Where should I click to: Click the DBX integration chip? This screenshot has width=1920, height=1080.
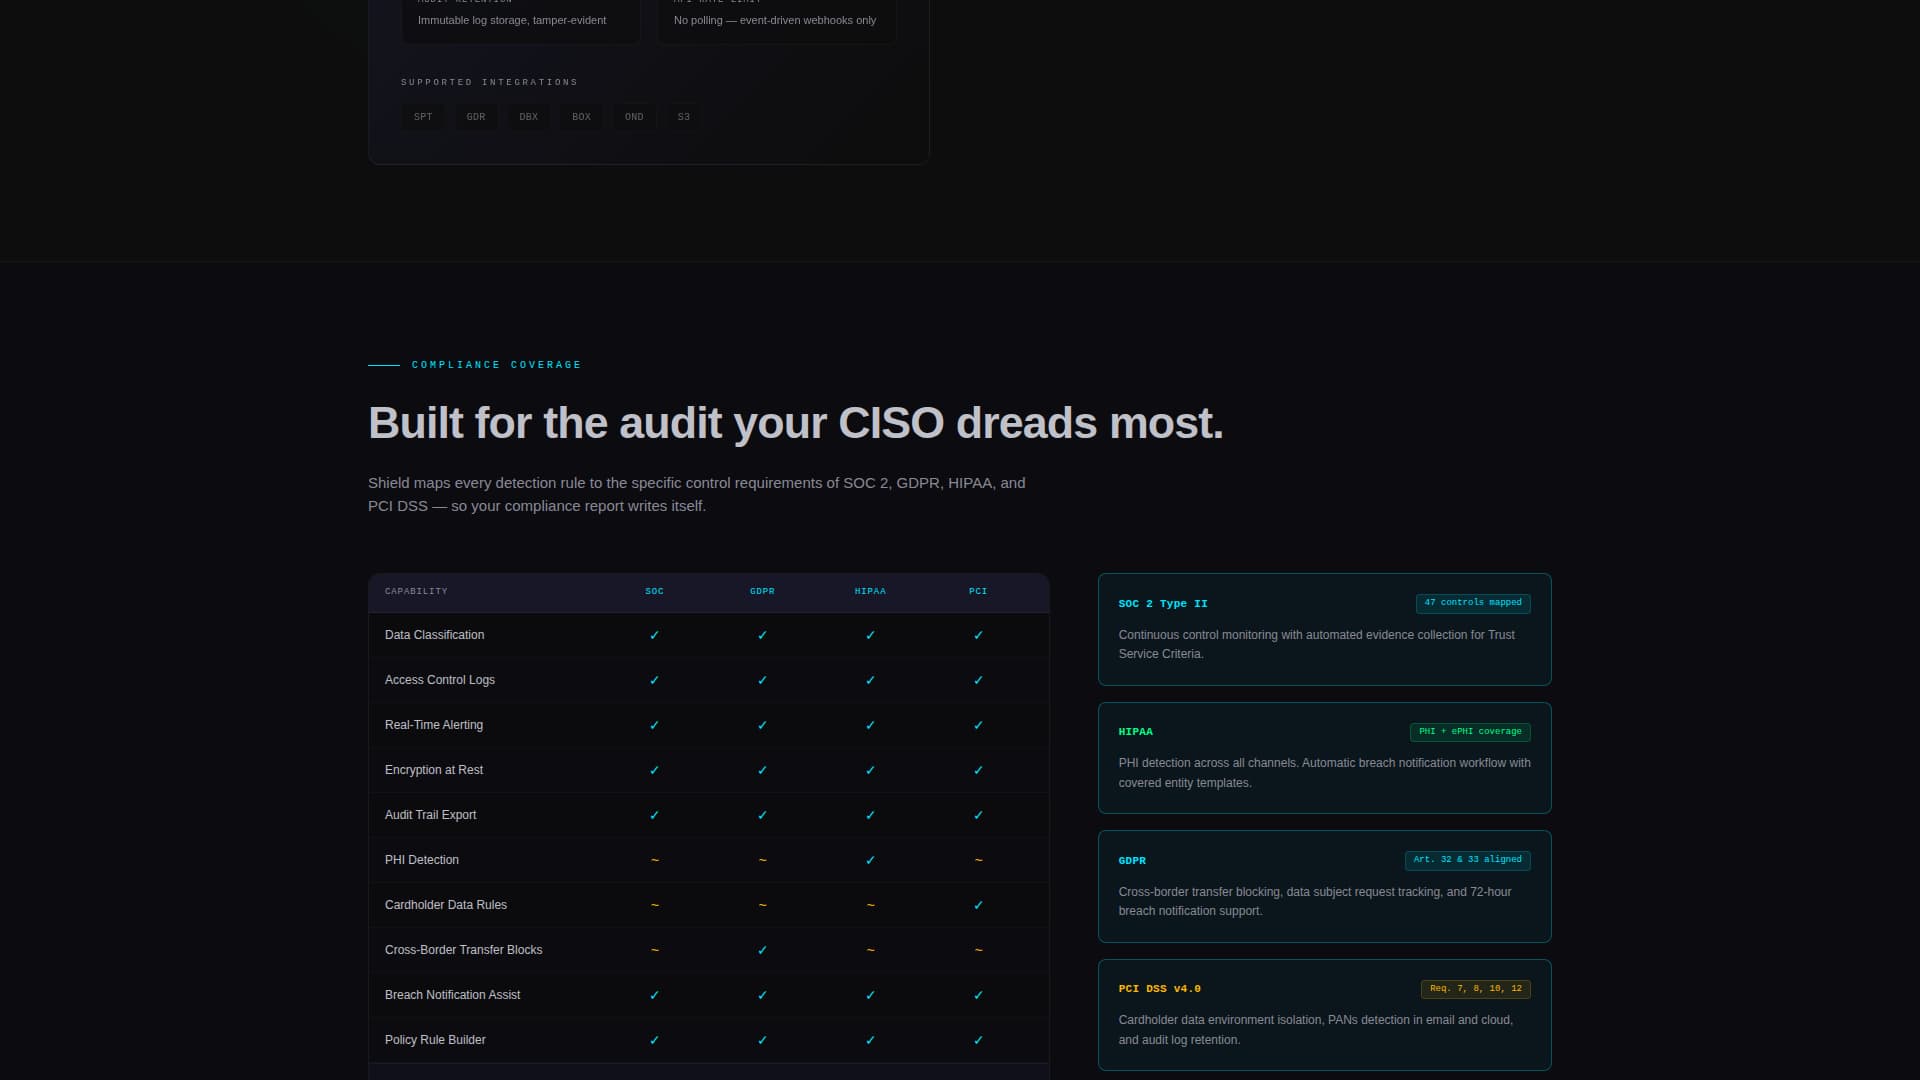[x=529, y=117]
